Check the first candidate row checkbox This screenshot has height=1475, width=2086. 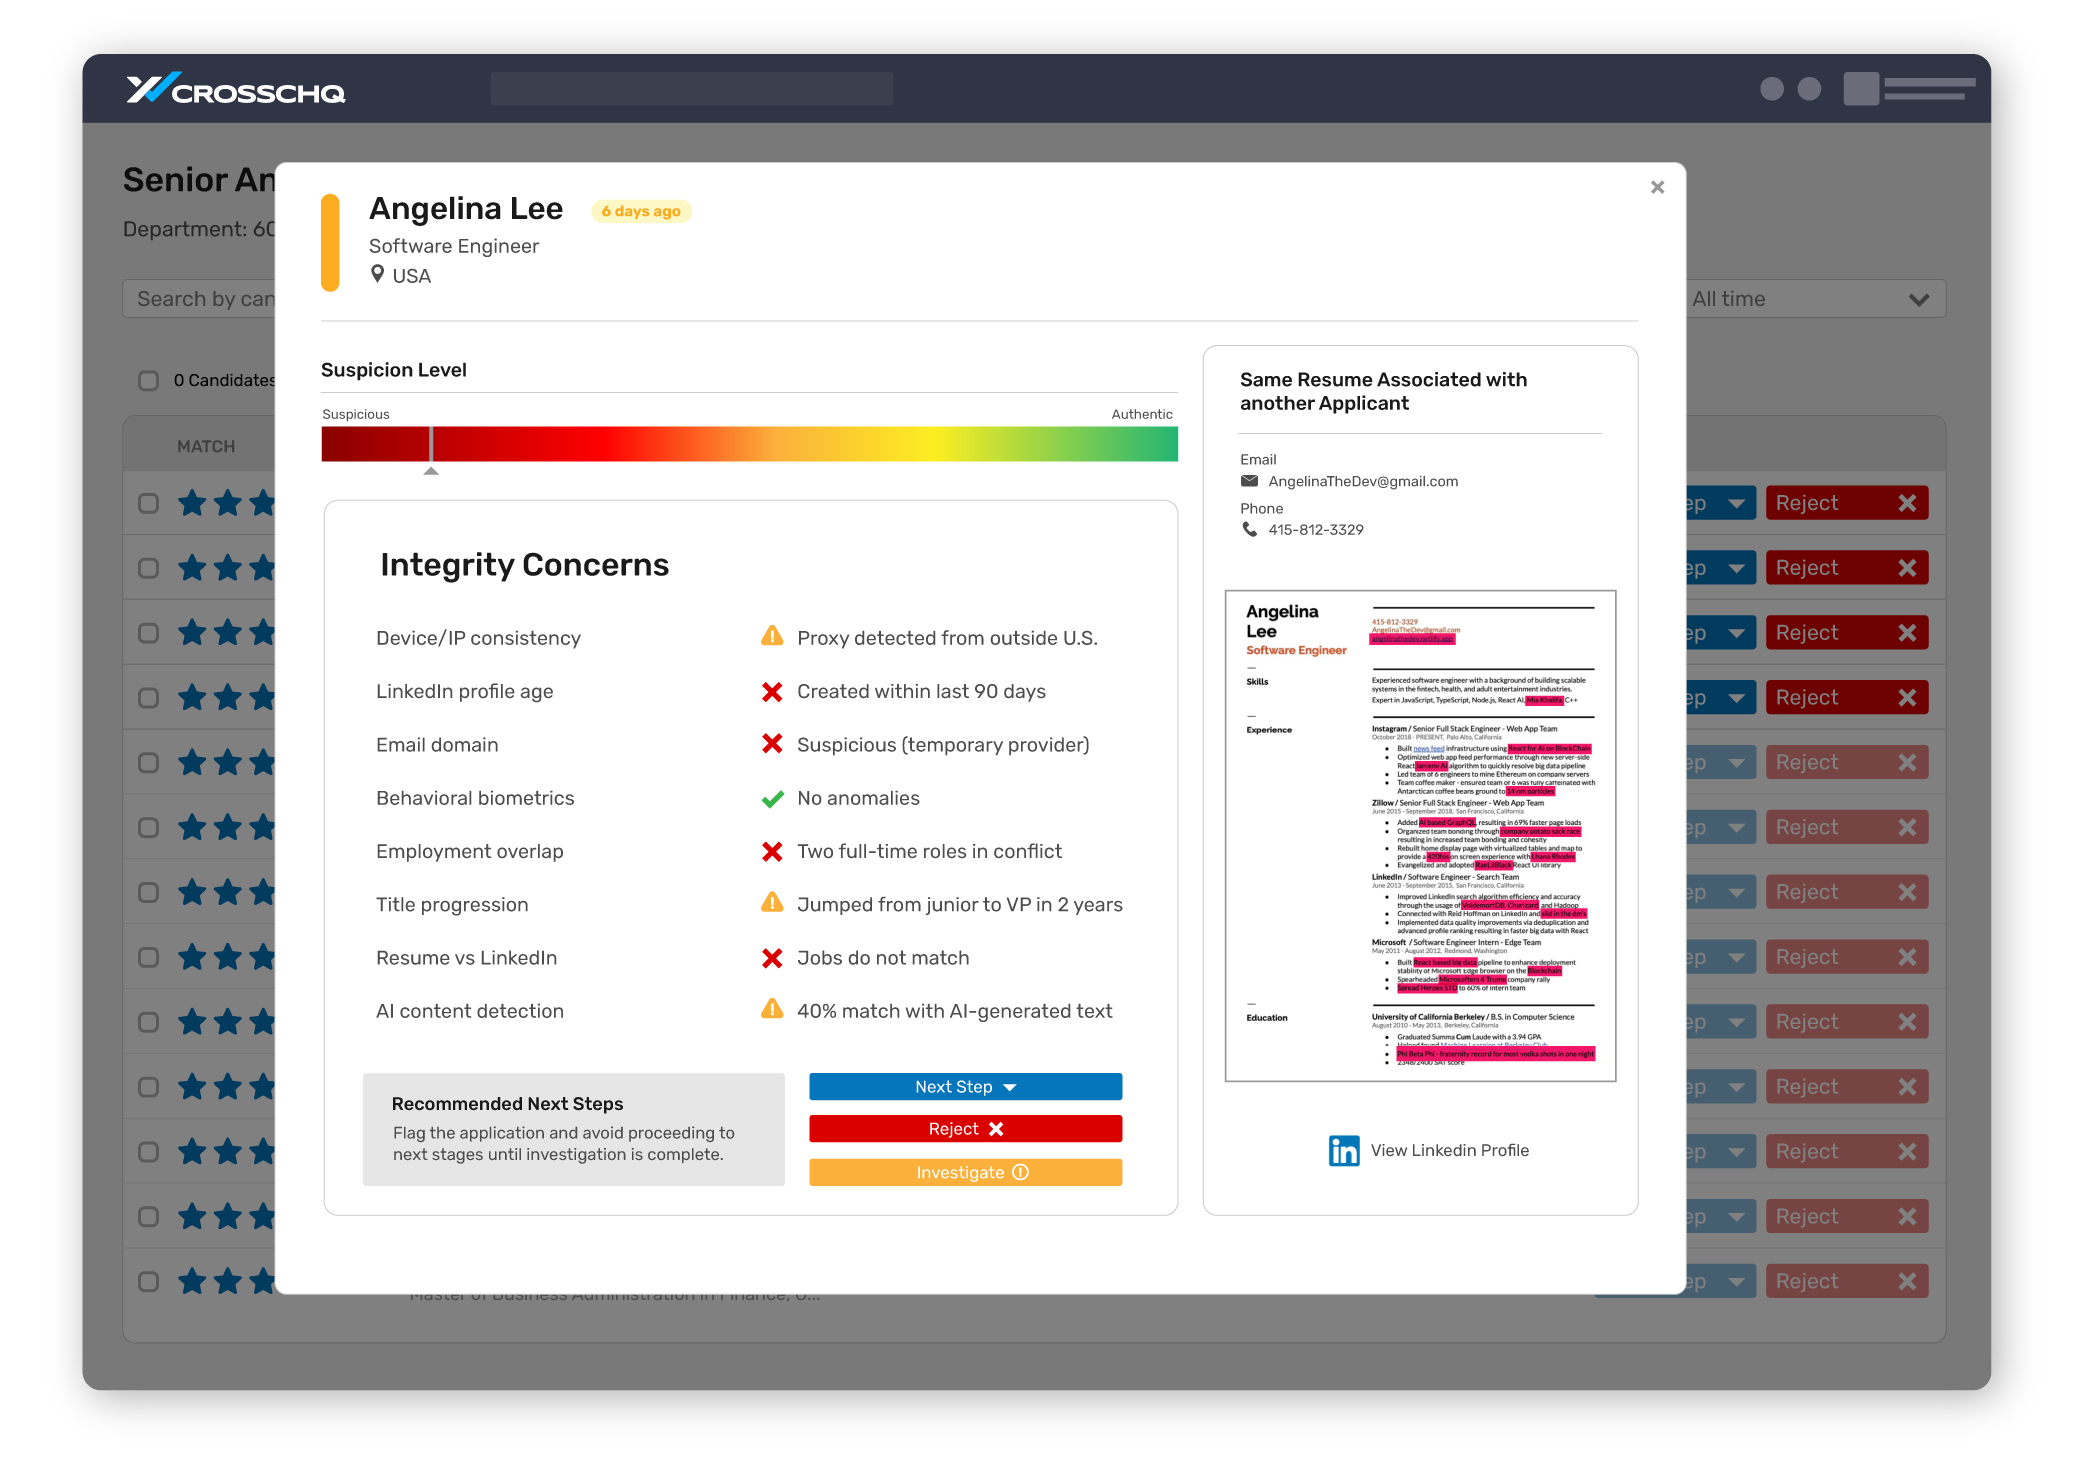coord(149,503)
